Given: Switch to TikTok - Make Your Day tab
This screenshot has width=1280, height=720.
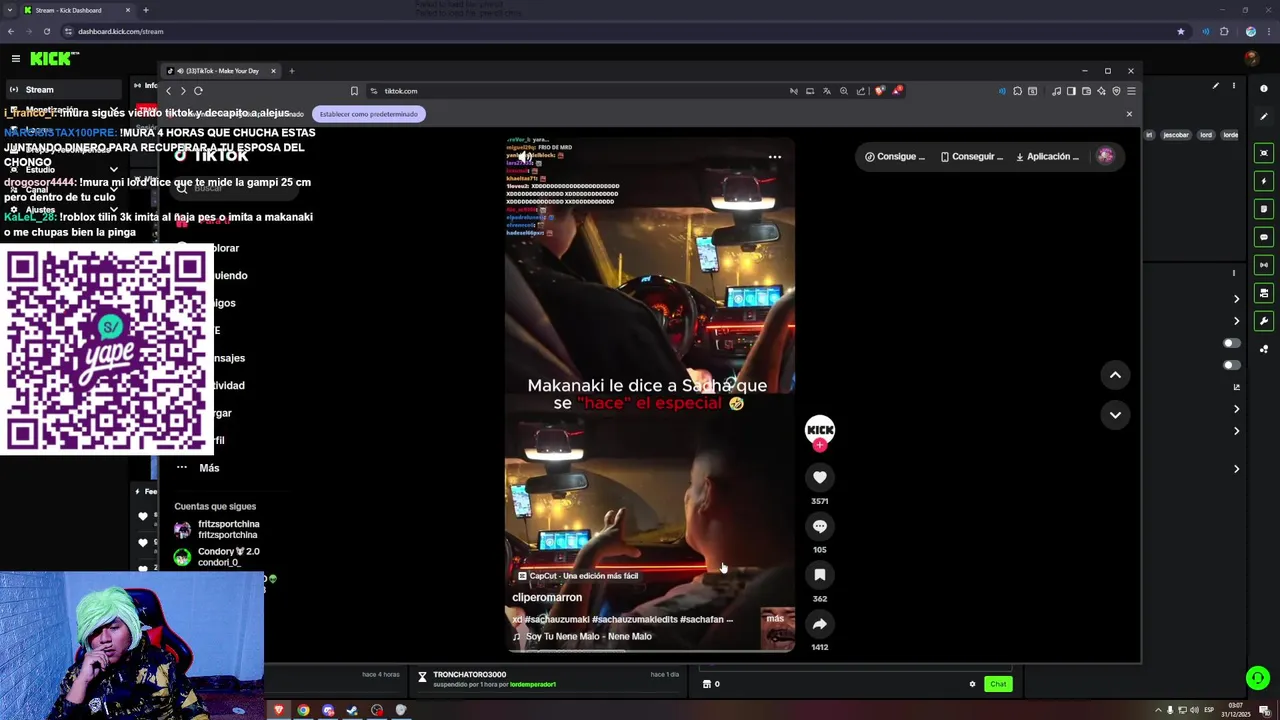Looking at the screenshot, I should 222,71.
